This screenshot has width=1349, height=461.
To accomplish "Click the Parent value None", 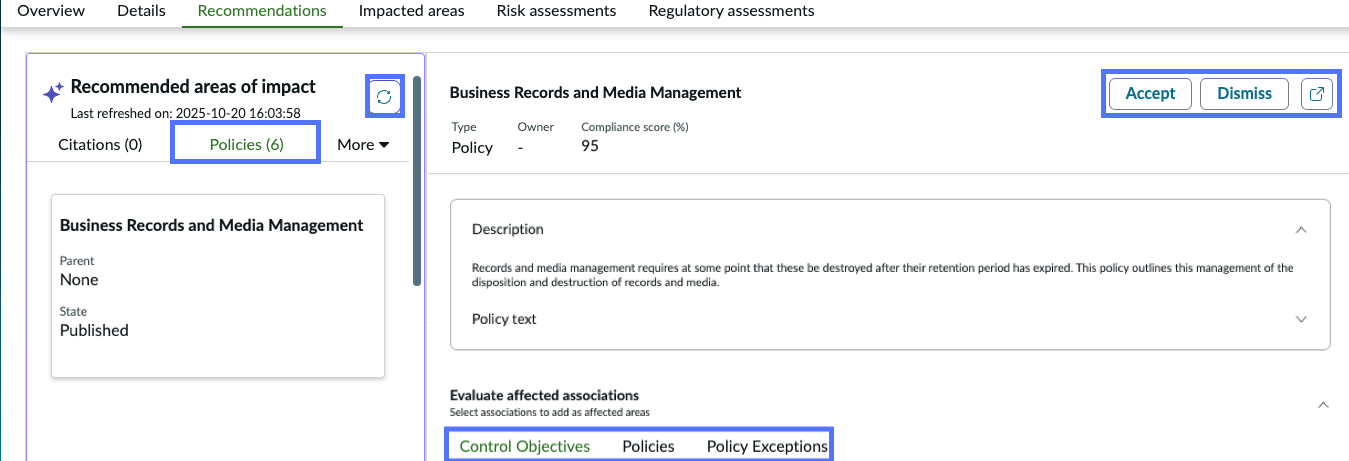I will (79, 279).
